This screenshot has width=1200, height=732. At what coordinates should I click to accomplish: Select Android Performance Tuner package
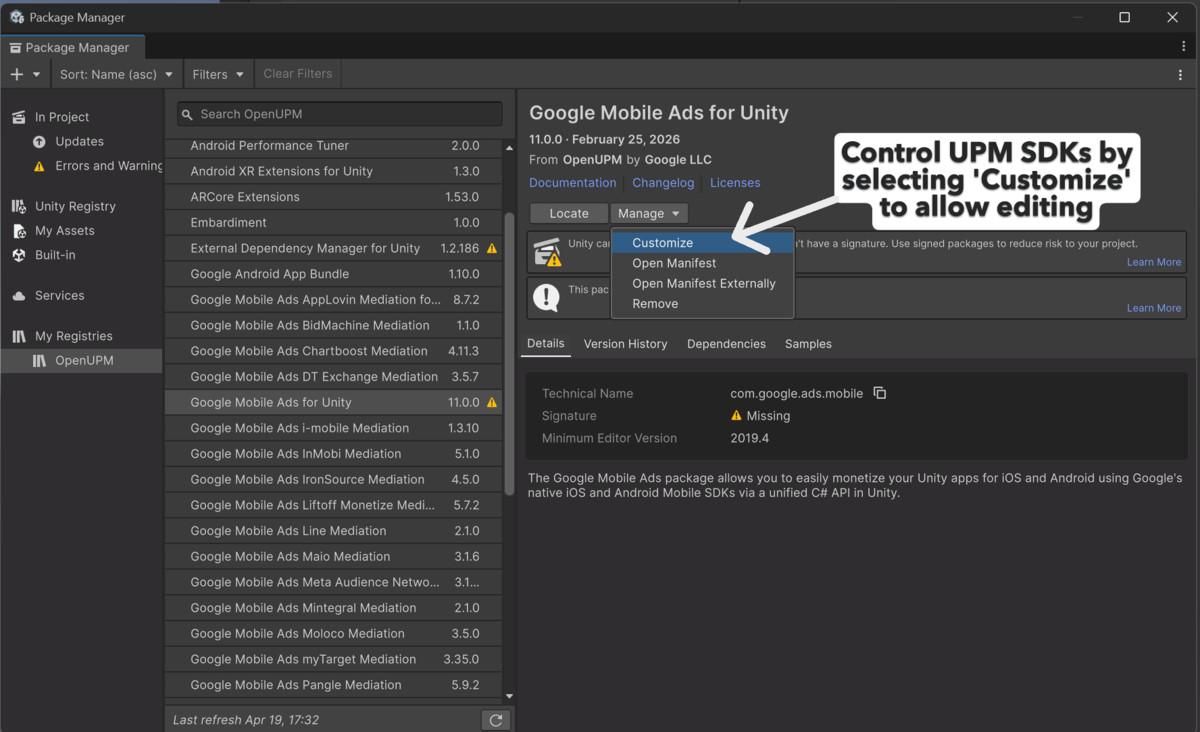[x=334, y=146]
